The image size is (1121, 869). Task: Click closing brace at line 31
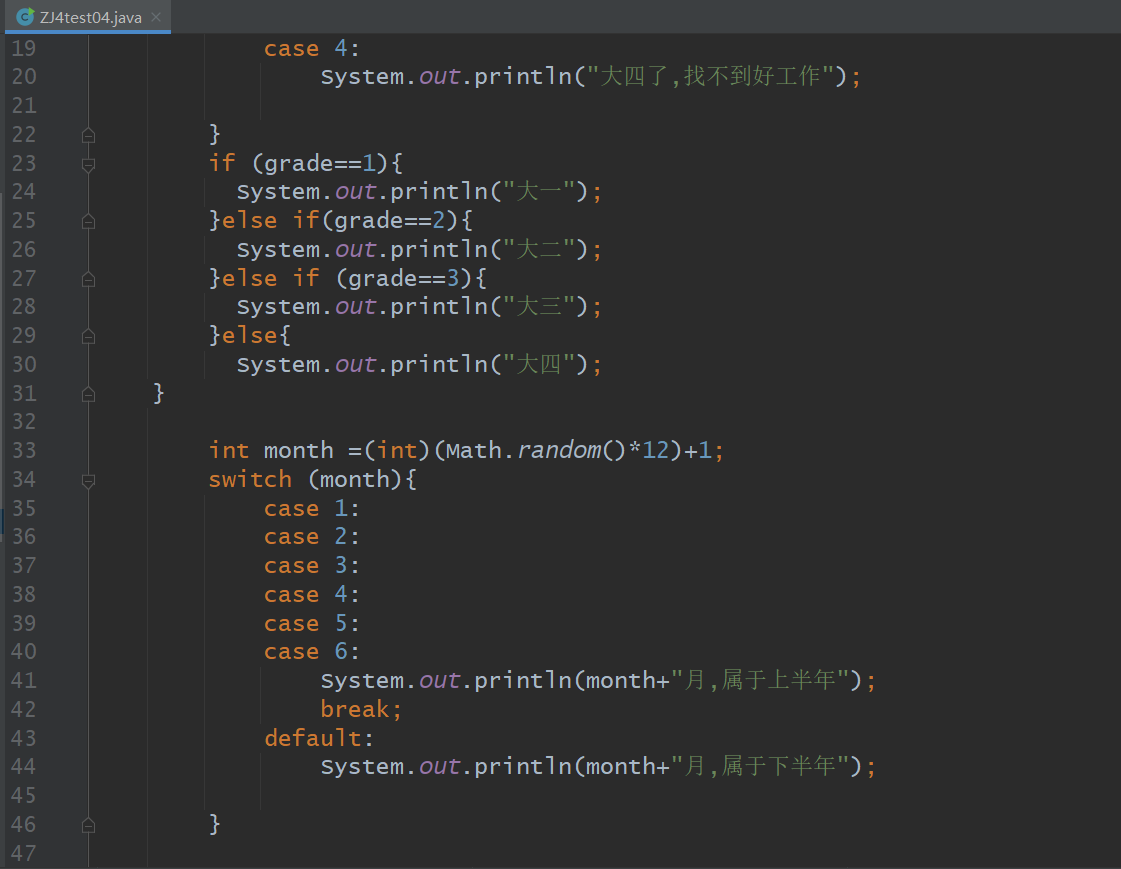click(x=159, y=392)
